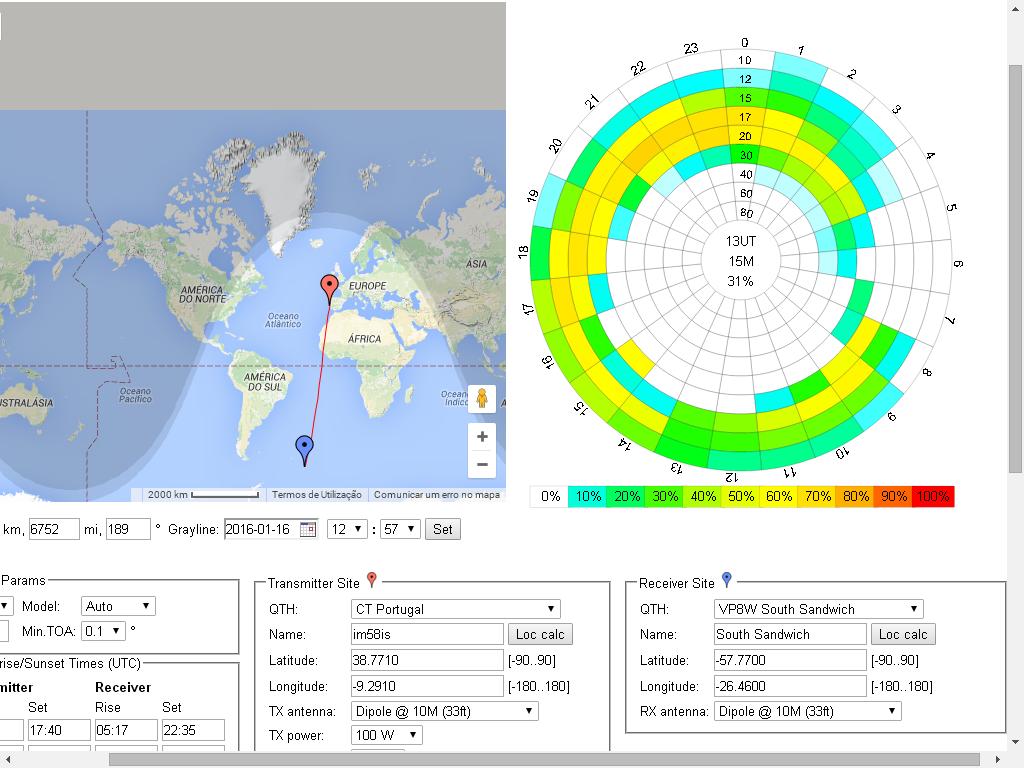Open the Model Auto dropdown
The width and height of the screenshot is (1024, 768).
click(x=118, y=606)
